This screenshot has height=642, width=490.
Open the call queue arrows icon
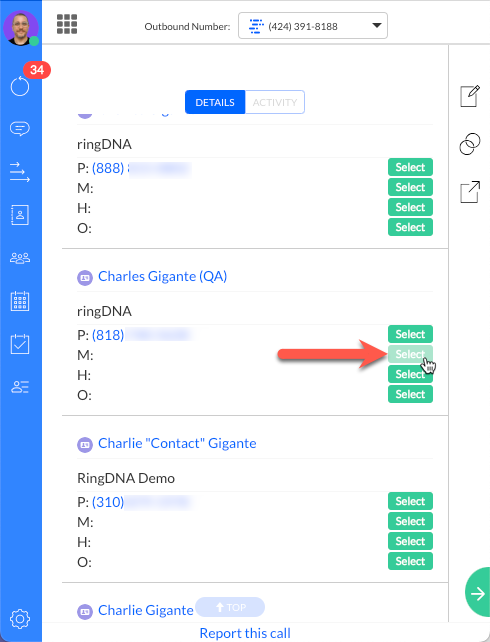pos(20,172)
